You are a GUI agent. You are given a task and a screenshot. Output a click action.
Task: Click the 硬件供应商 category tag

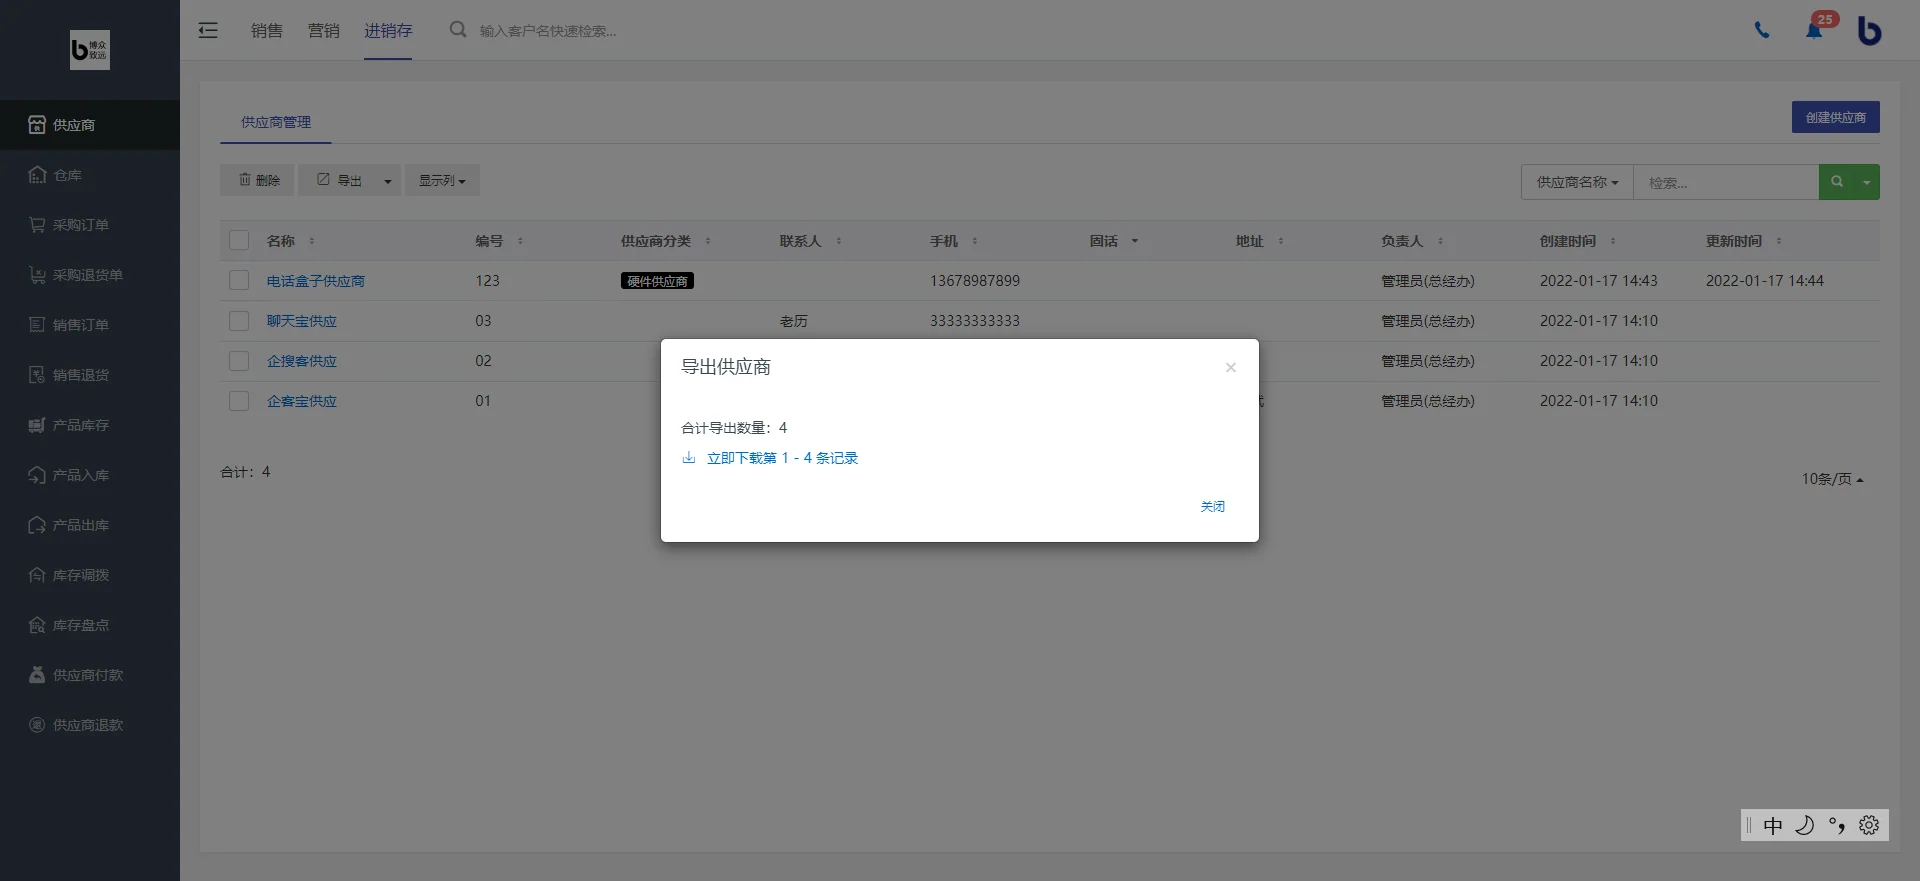pyautogui.click(x=657, y=281)
